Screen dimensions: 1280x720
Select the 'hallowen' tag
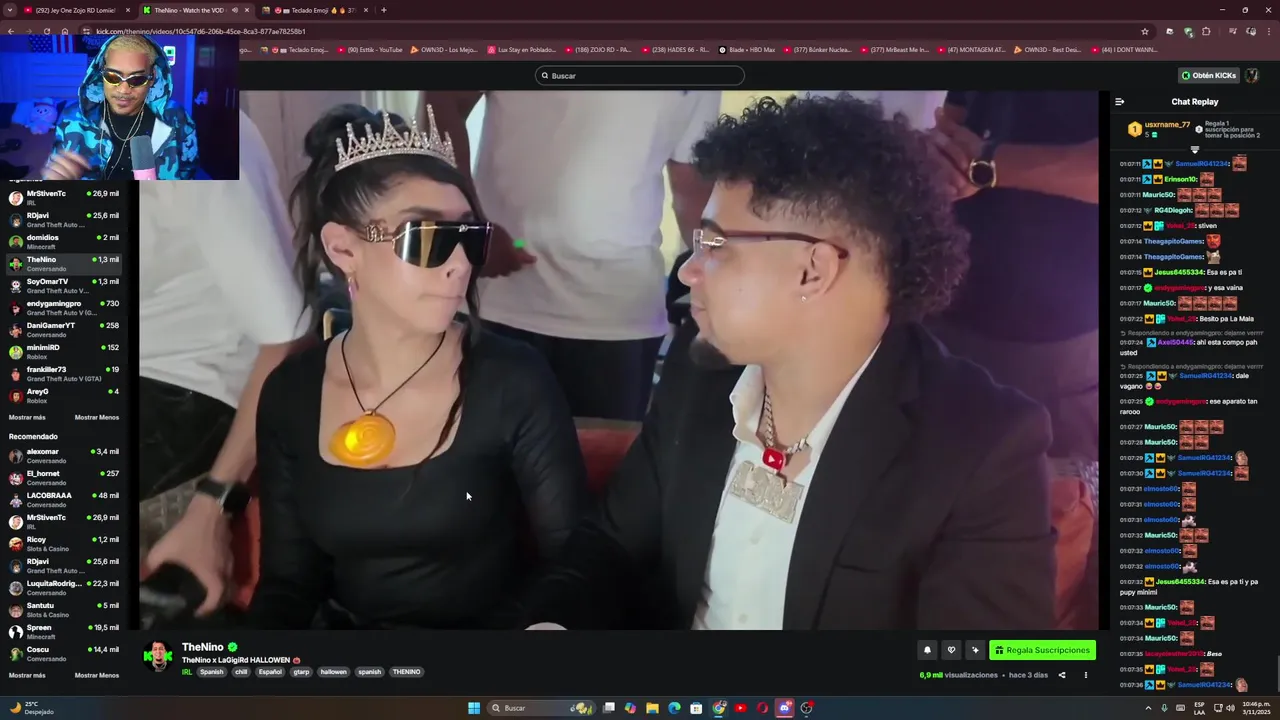tap(333, 672)
